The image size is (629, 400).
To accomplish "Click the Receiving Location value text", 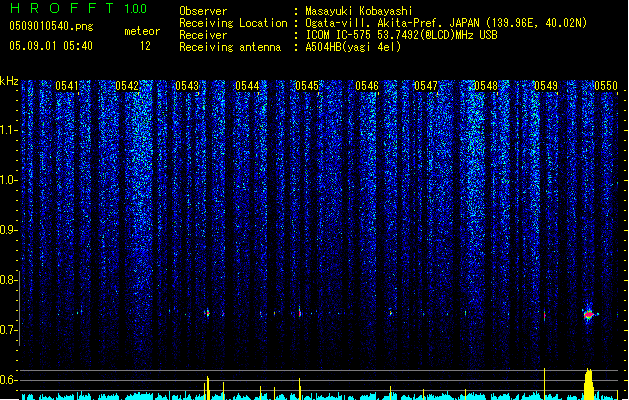I will [446, 23].
